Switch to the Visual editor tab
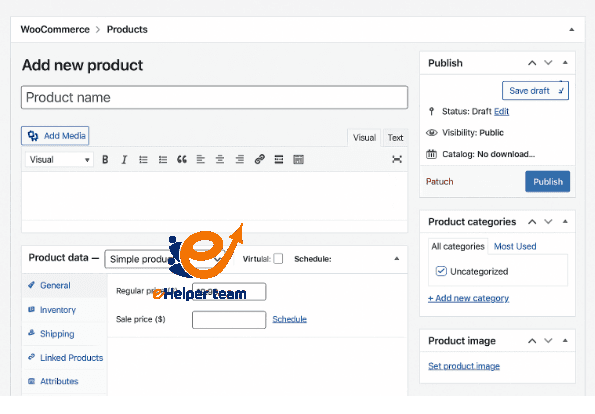The image size is (595, 414). click(x=364, y=138)
